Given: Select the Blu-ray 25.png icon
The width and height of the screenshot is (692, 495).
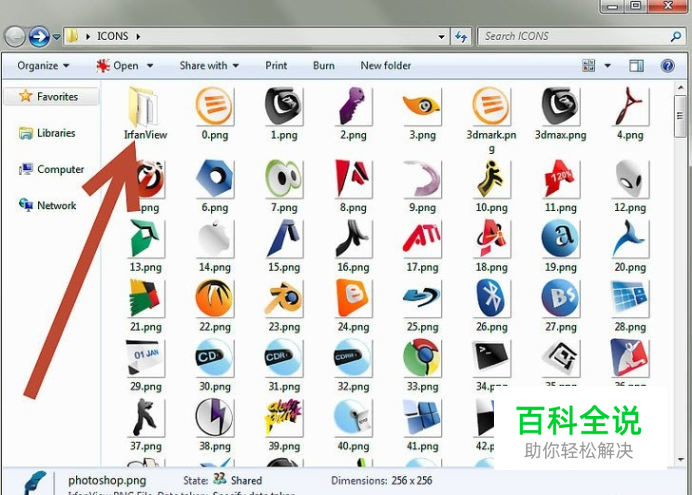Looking at the screenshot, I should point(422,298).
